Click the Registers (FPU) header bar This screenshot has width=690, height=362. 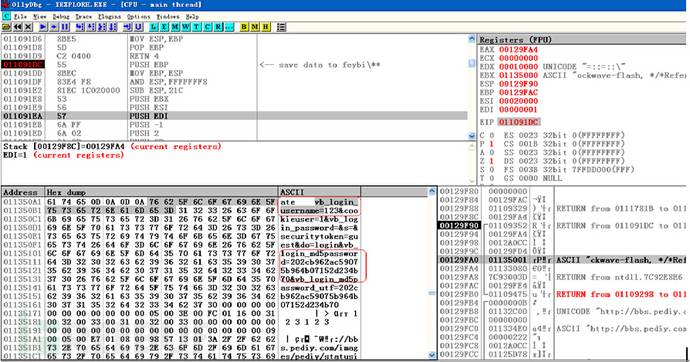point(582,40)
